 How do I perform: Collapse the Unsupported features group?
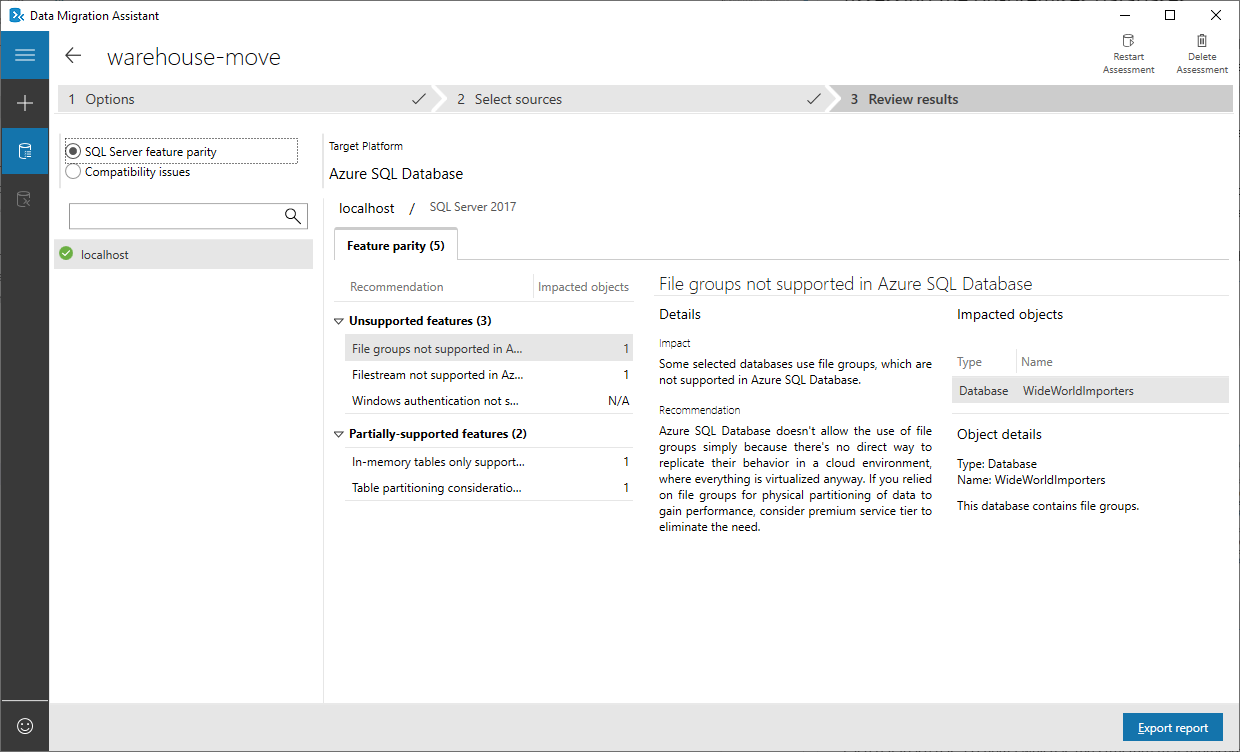[x=339, y=322]
